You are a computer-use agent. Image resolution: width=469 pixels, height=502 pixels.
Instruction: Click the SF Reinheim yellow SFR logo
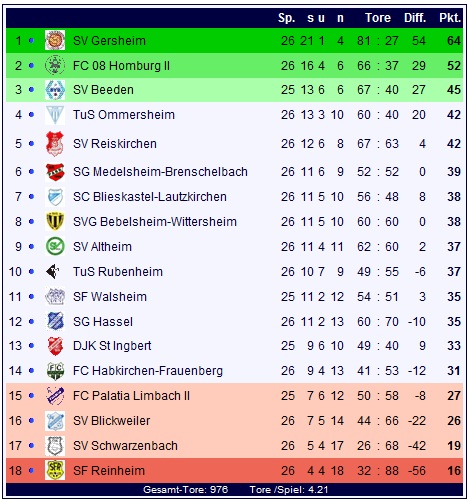pos(55,470)
